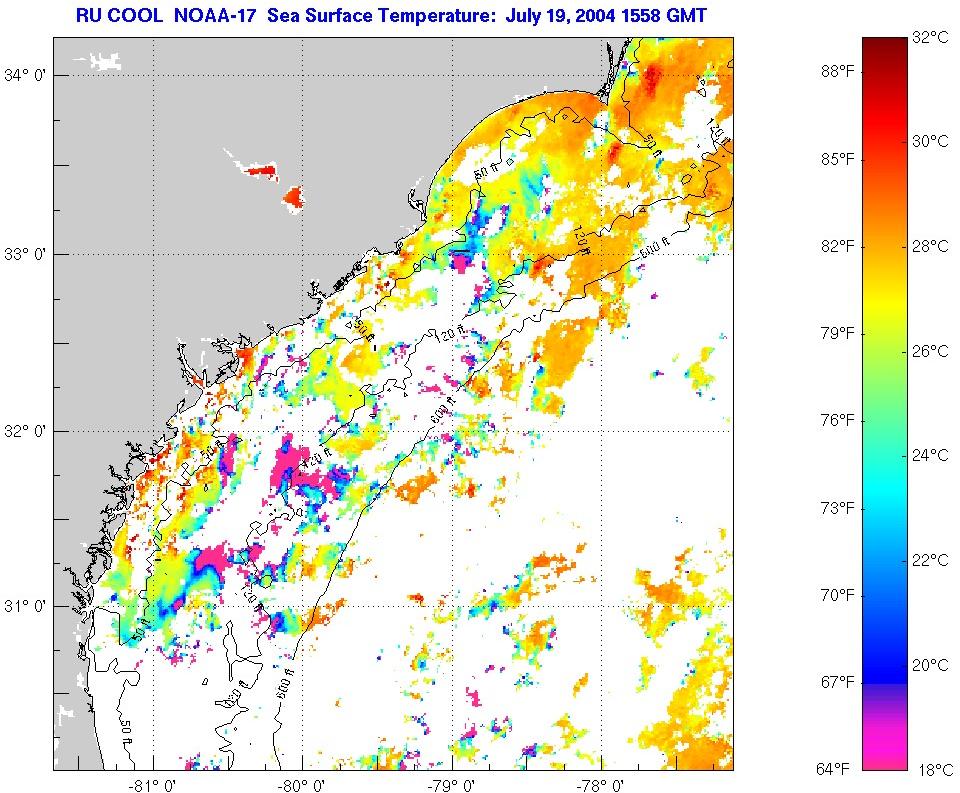The width and height of the screenshot is (960, 793).
Task: Click the 88°F scale label
Action: 838,72
